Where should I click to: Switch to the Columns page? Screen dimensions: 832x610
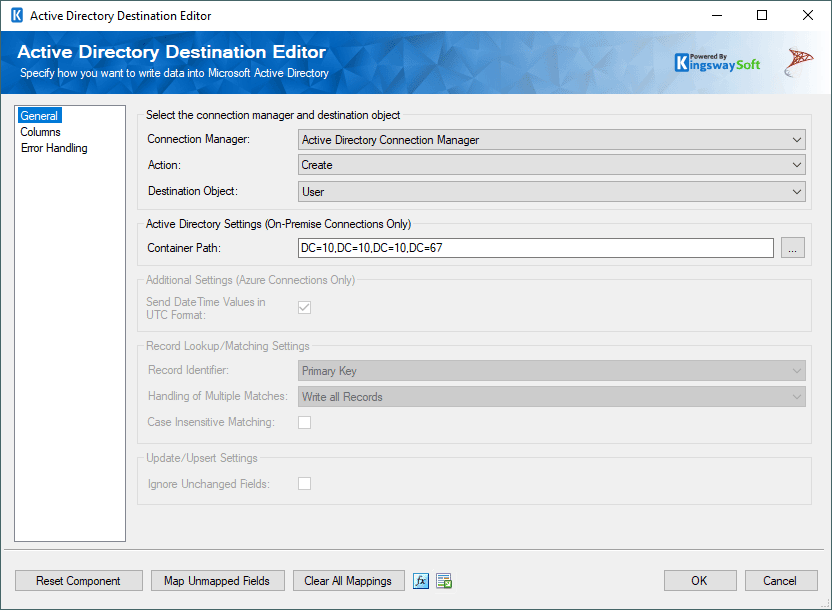(40, 132)
